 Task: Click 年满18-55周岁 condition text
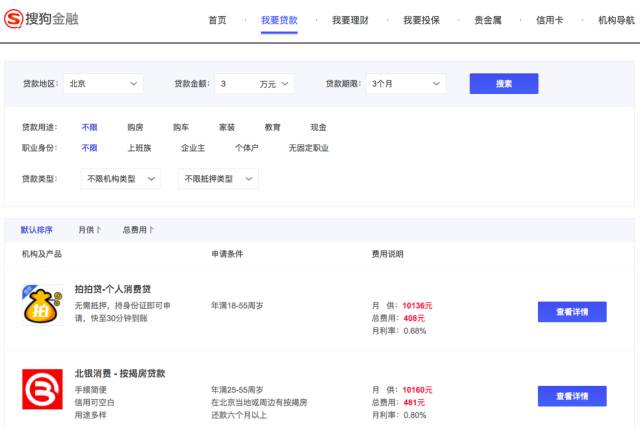tap(237, 305)
